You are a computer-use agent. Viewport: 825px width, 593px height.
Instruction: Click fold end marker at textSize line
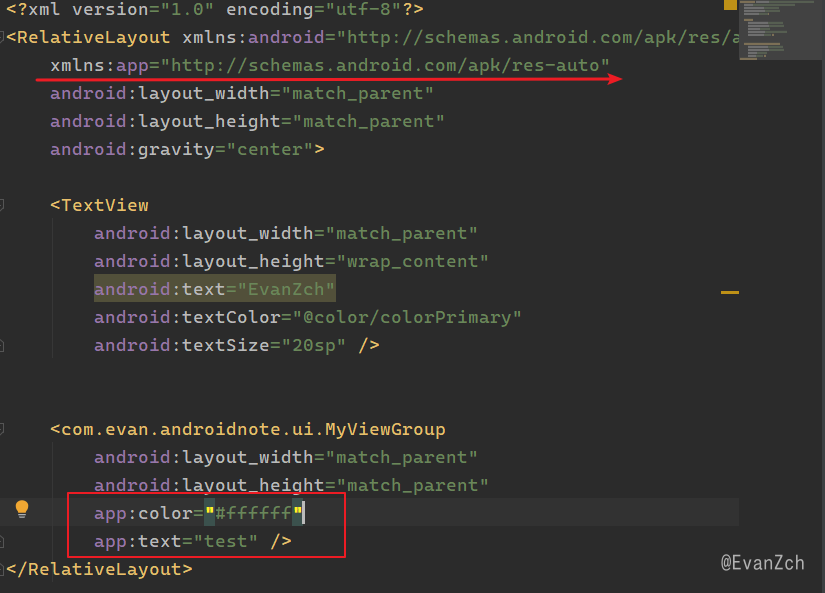2,345
